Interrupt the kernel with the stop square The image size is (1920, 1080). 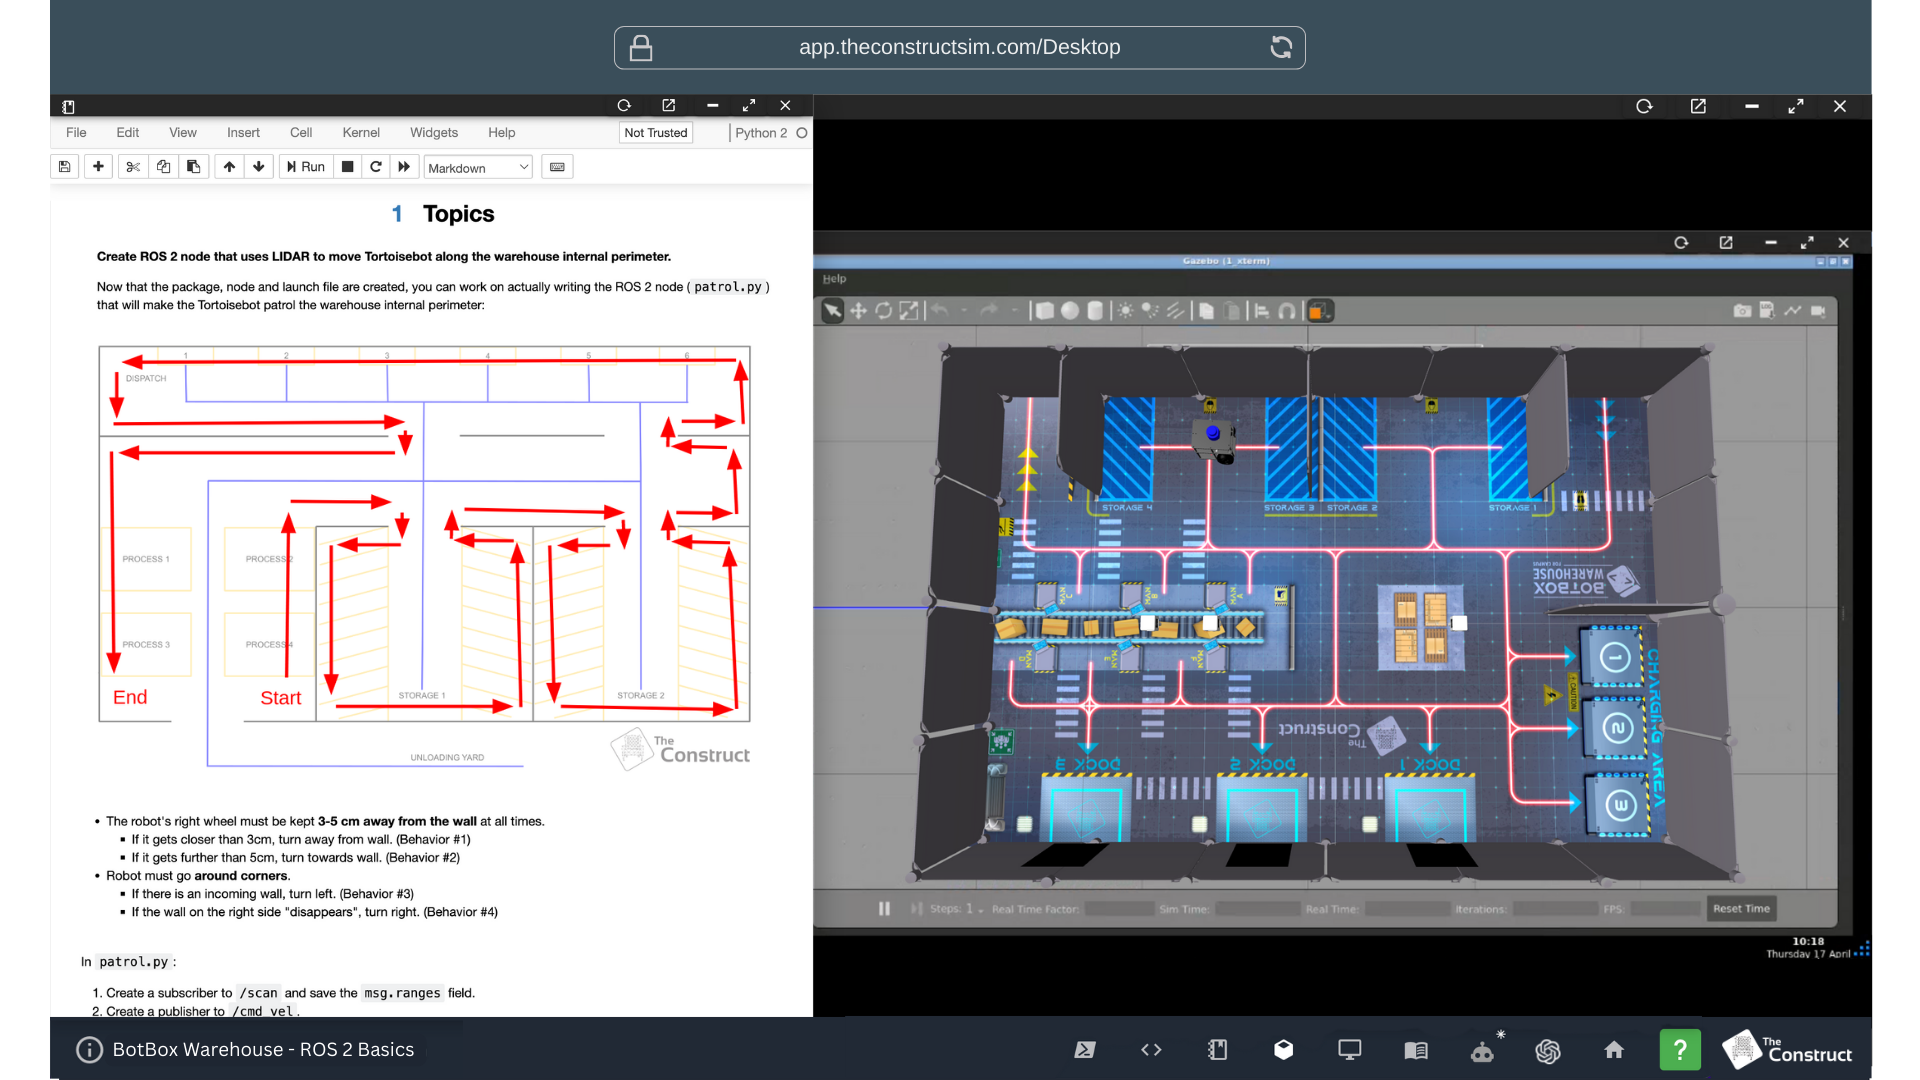(347, 167)
